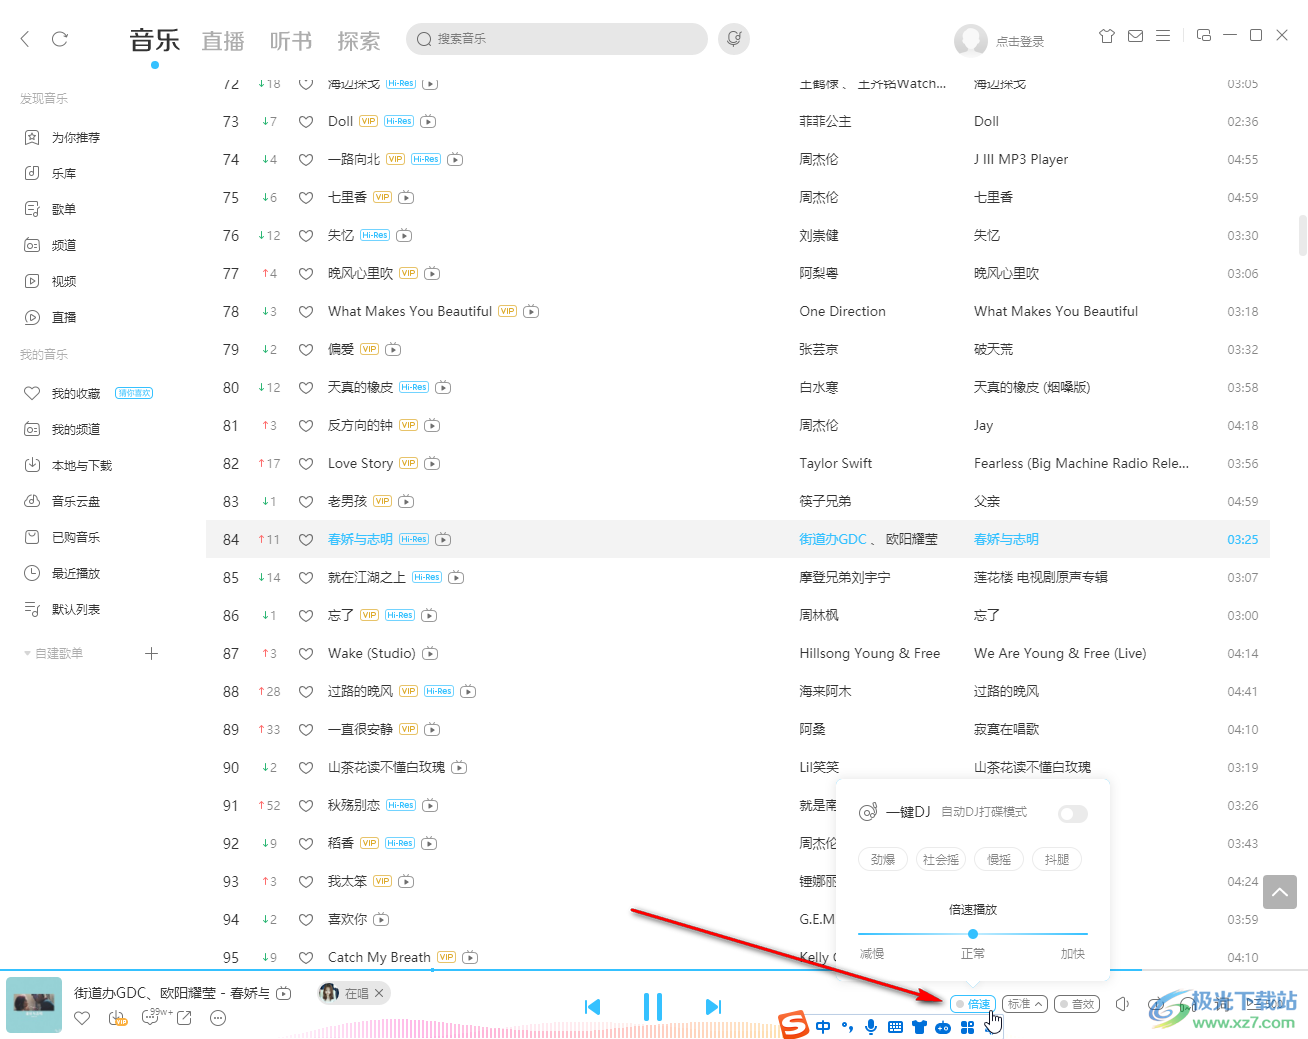Select the 社会摇 DJ style

pos(941,860)
